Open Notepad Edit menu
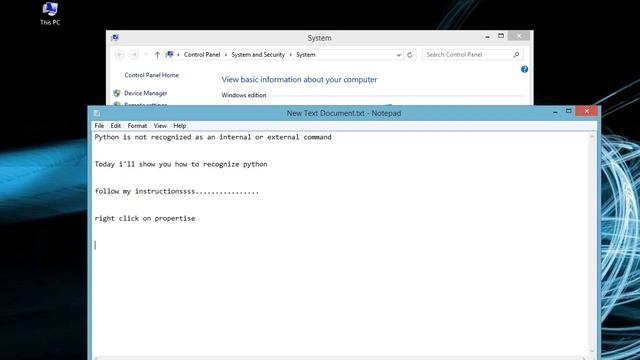The height and width of the screenshot is (360, 640). [x=116, y=126]
